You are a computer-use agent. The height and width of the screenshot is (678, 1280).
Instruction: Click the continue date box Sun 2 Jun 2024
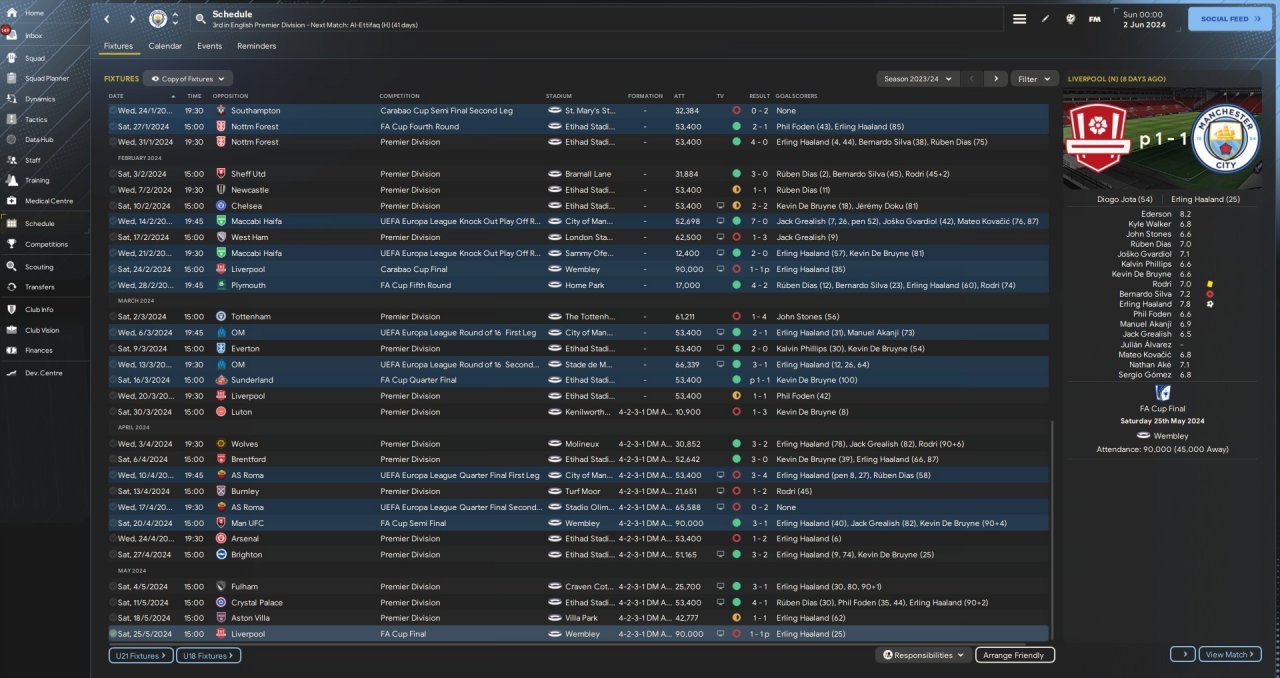pos(1143,19)
